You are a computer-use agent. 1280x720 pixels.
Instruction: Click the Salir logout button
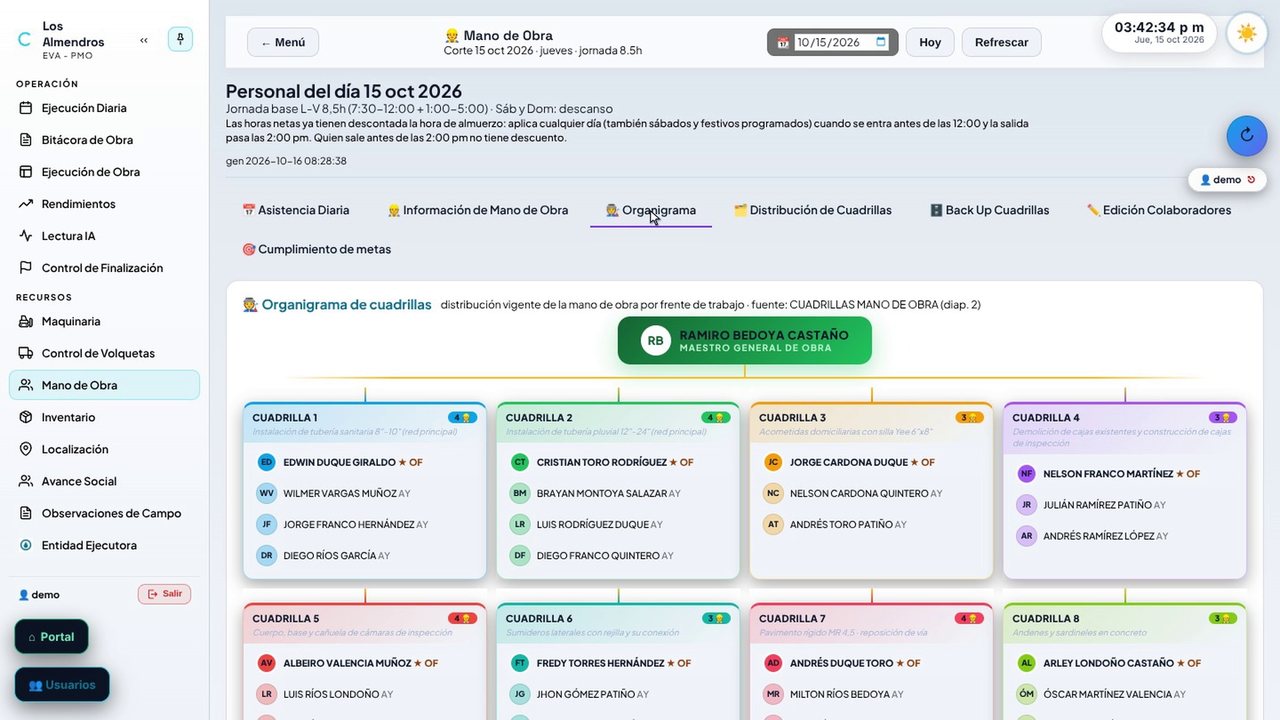[164, 594]
